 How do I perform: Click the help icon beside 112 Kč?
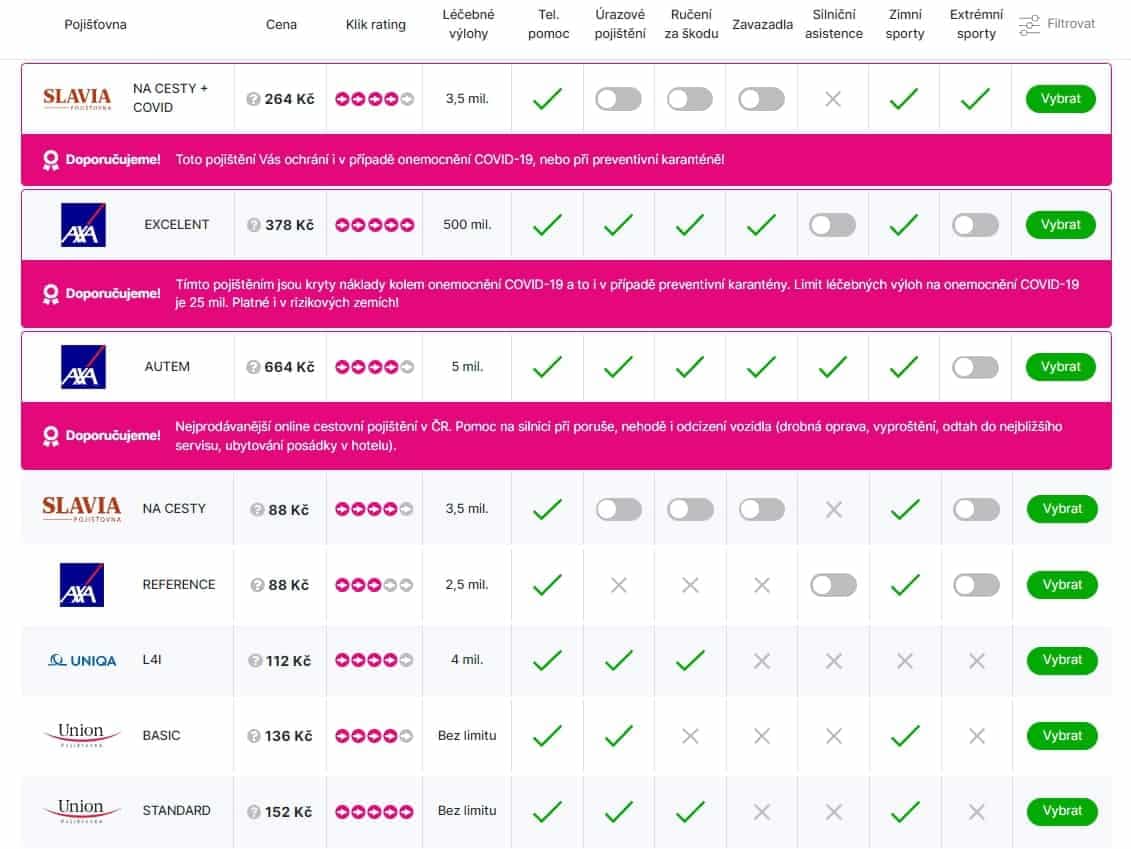click(255, 661)
